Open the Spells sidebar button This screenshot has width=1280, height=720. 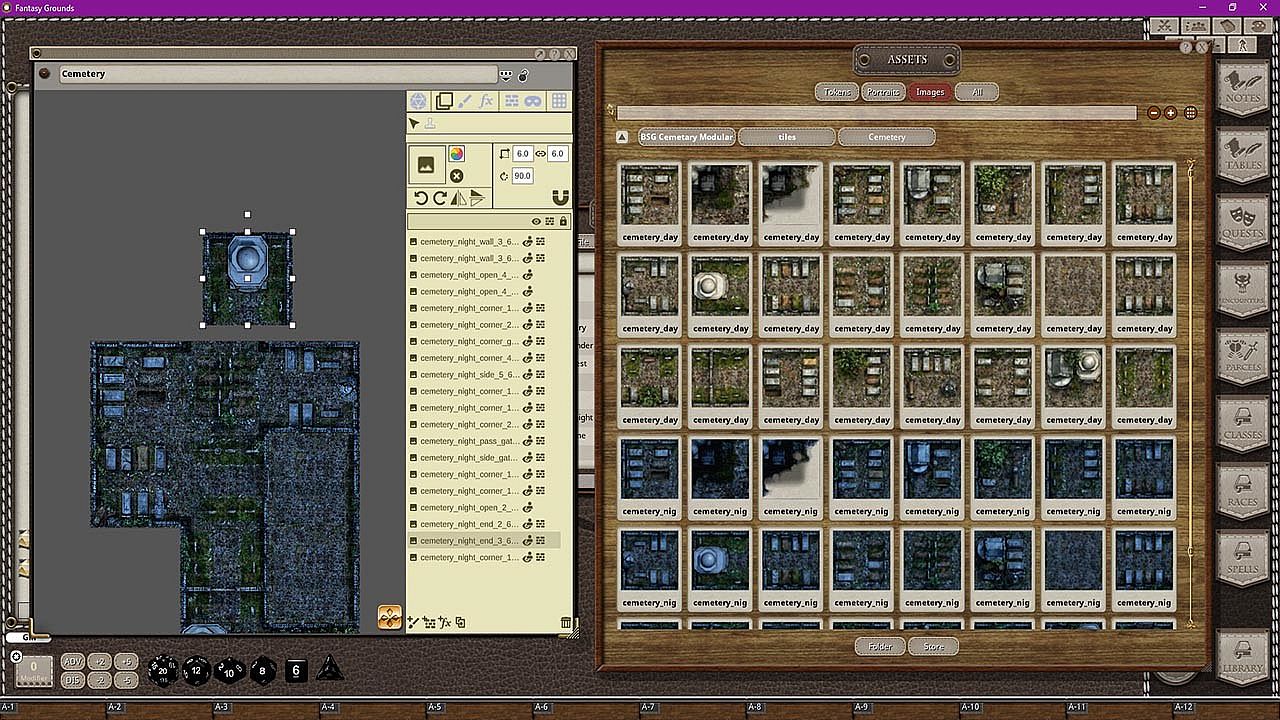[1241, 557]
